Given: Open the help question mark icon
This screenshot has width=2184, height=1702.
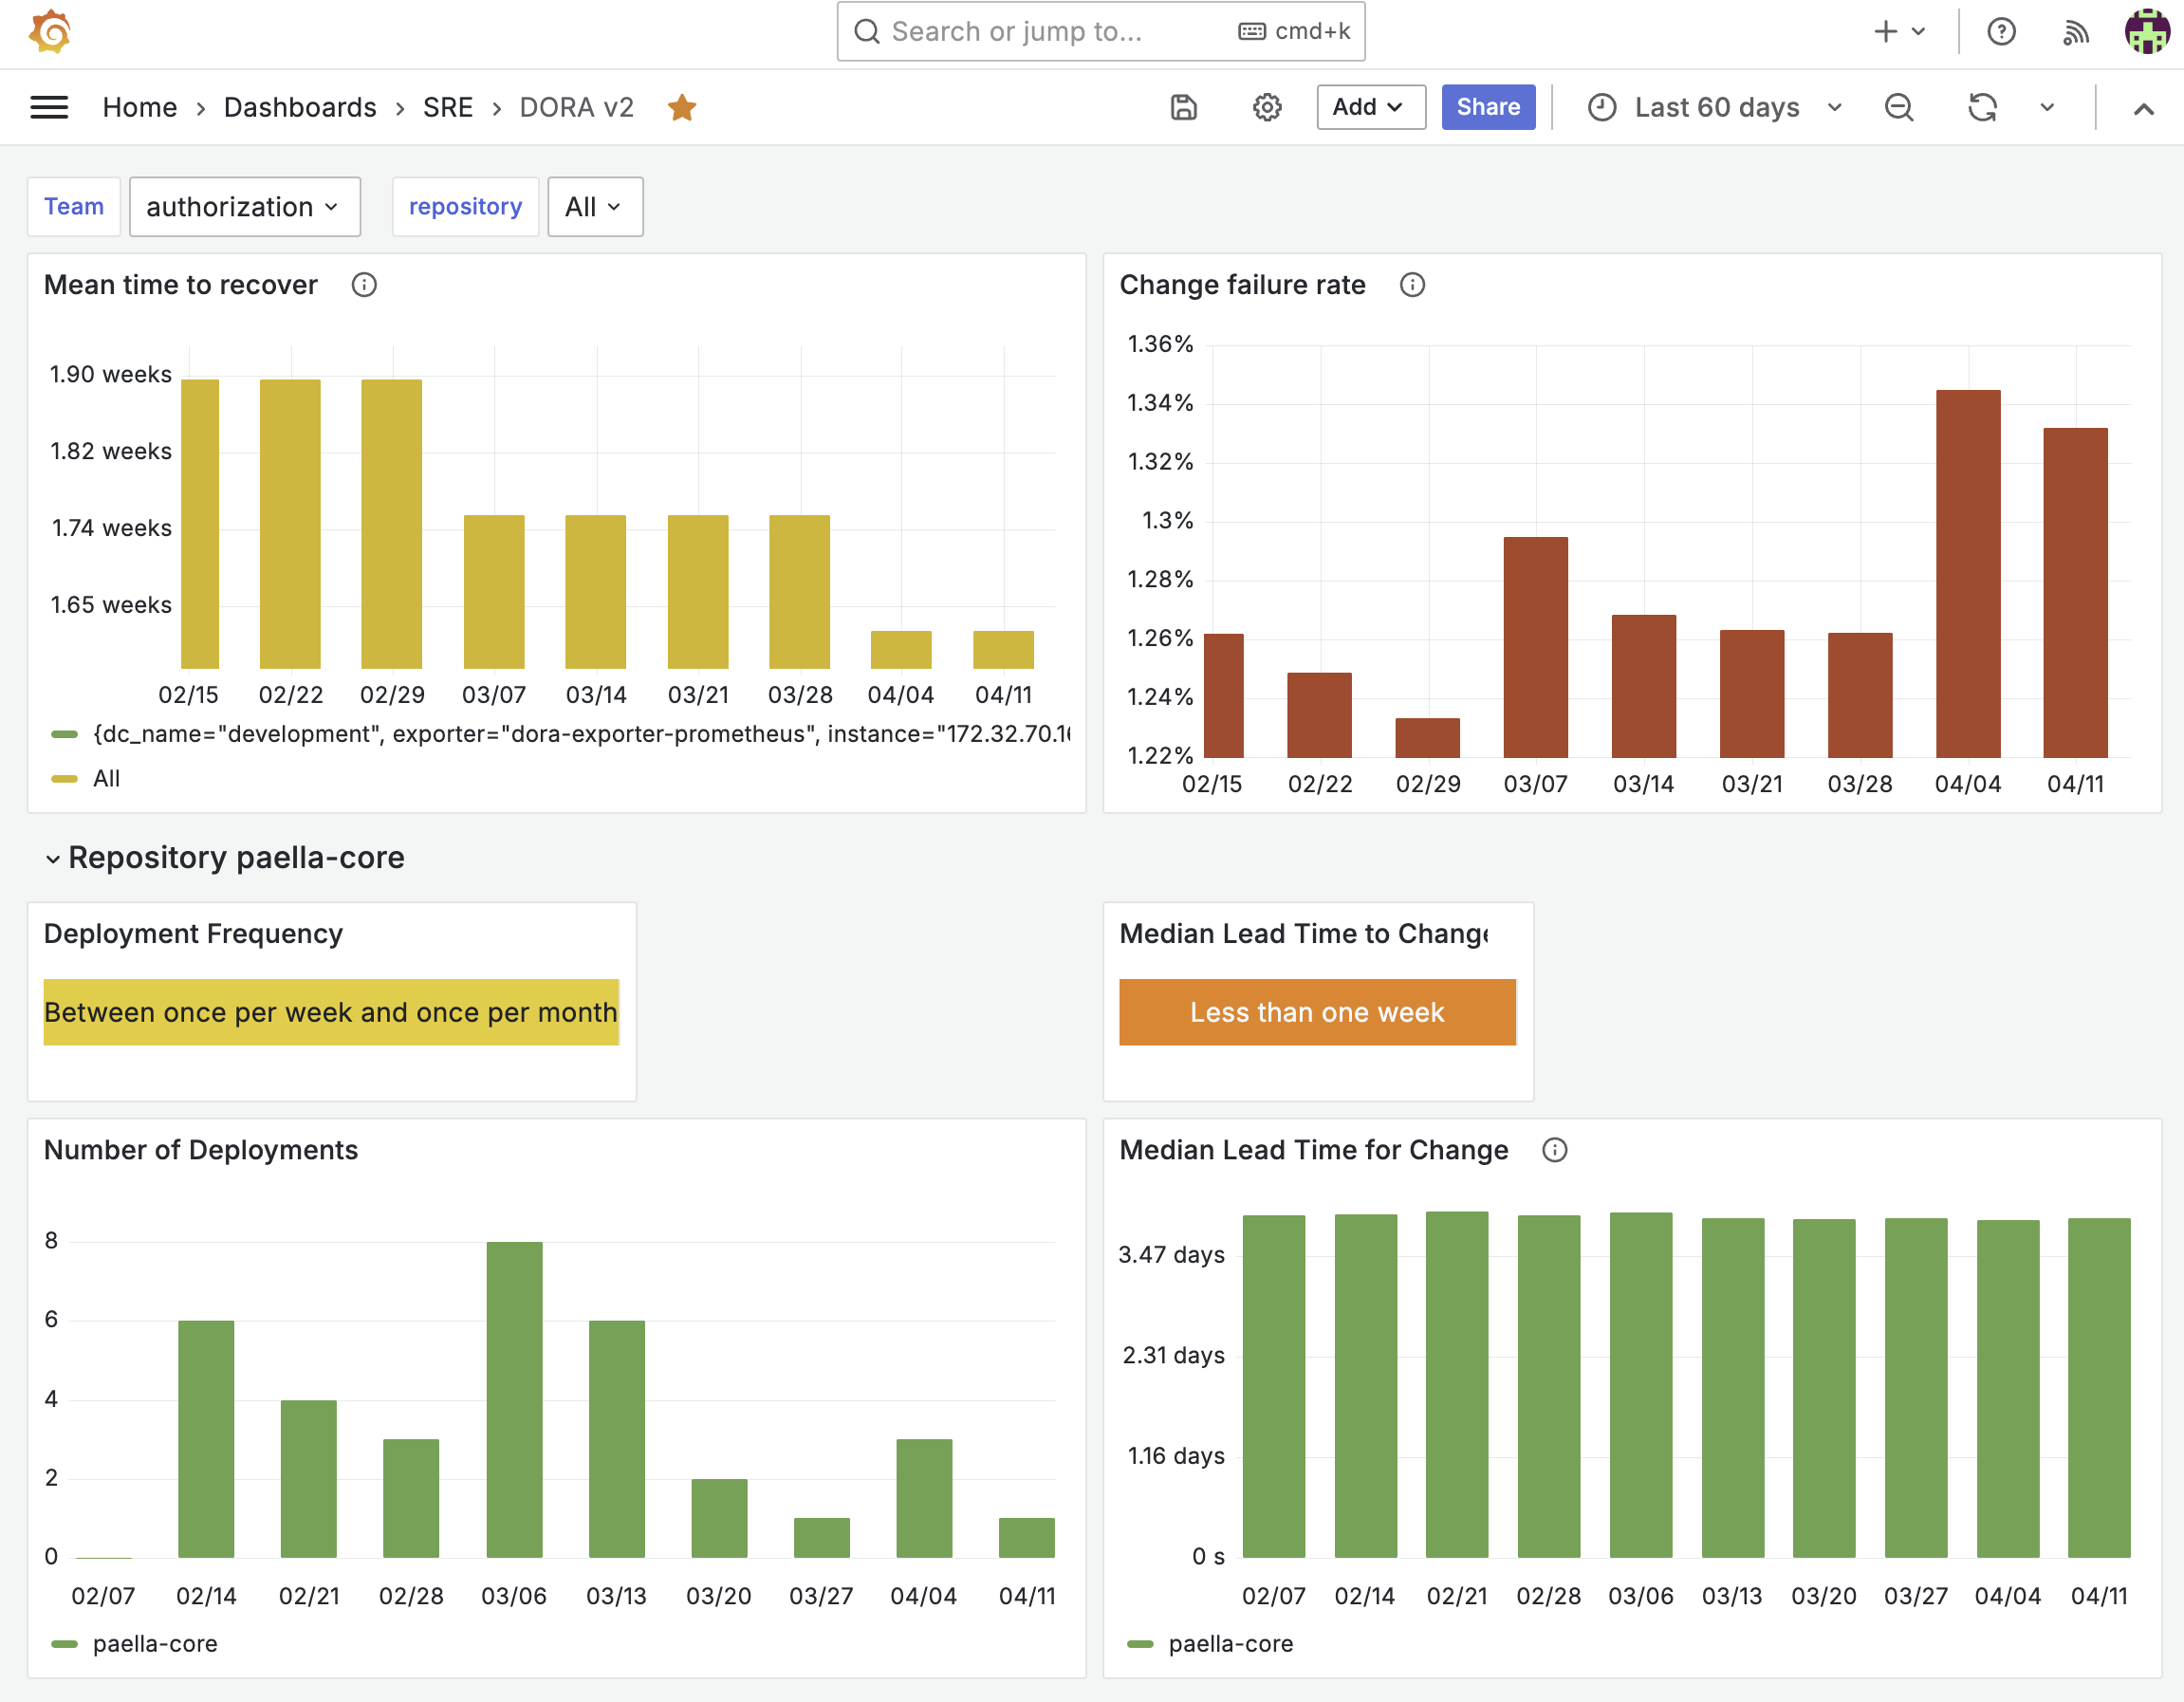Looking at the screenshot, I should click(2001, 32).
